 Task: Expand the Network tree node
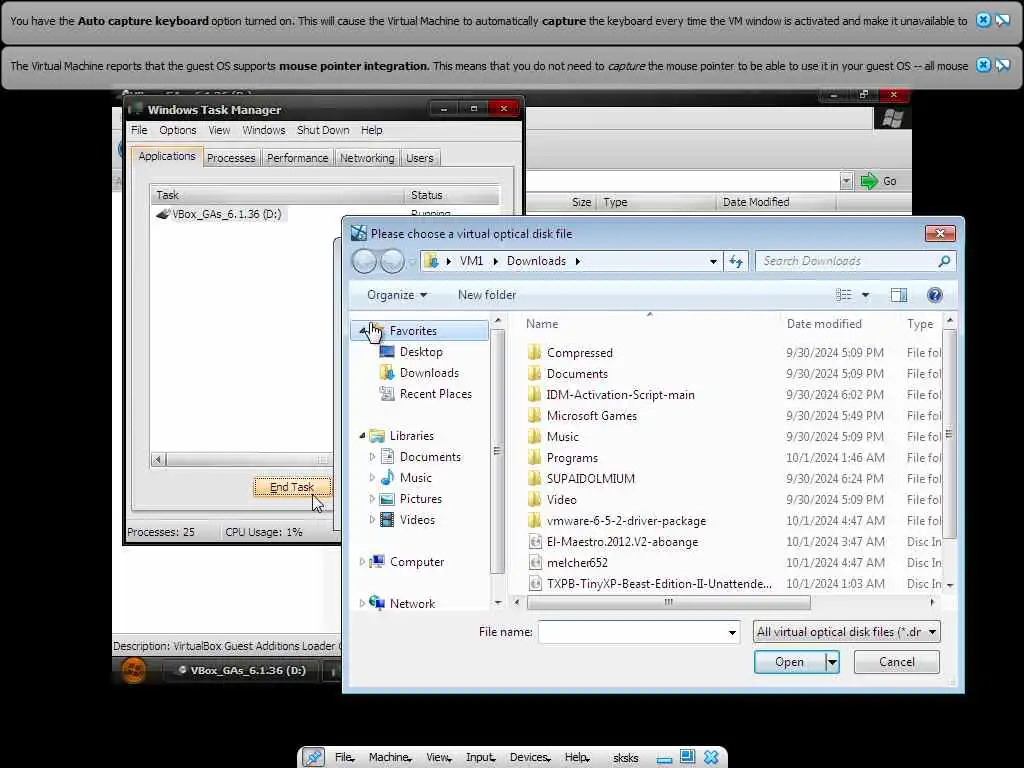point(362,603)
